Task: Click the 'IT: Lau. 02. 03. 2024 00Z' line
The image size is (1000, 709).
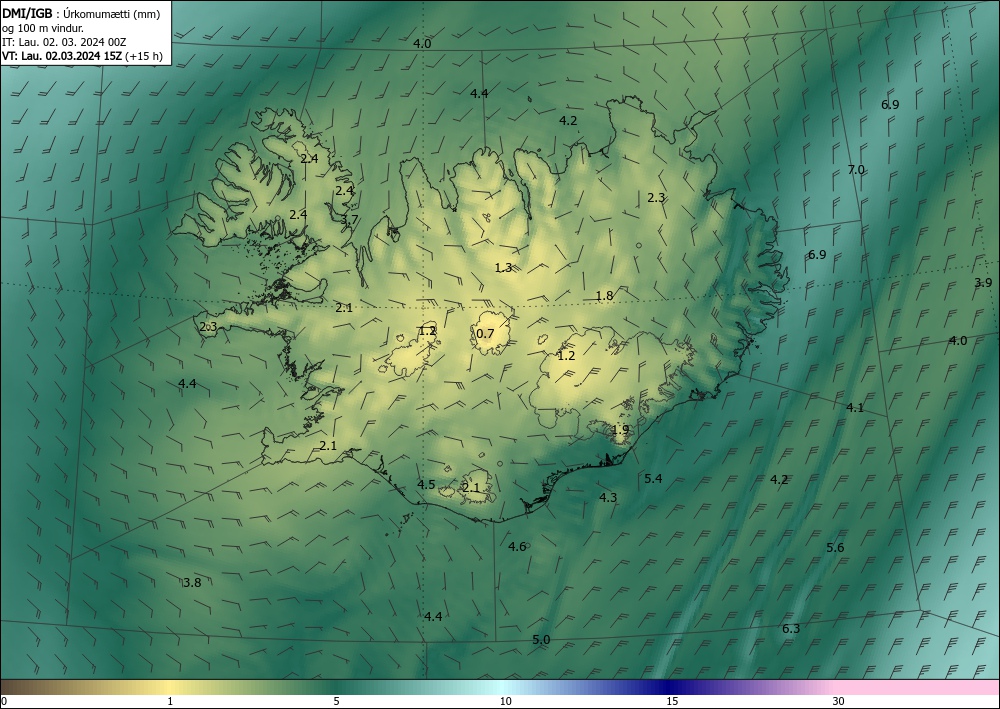Action: tap(64, 42)
